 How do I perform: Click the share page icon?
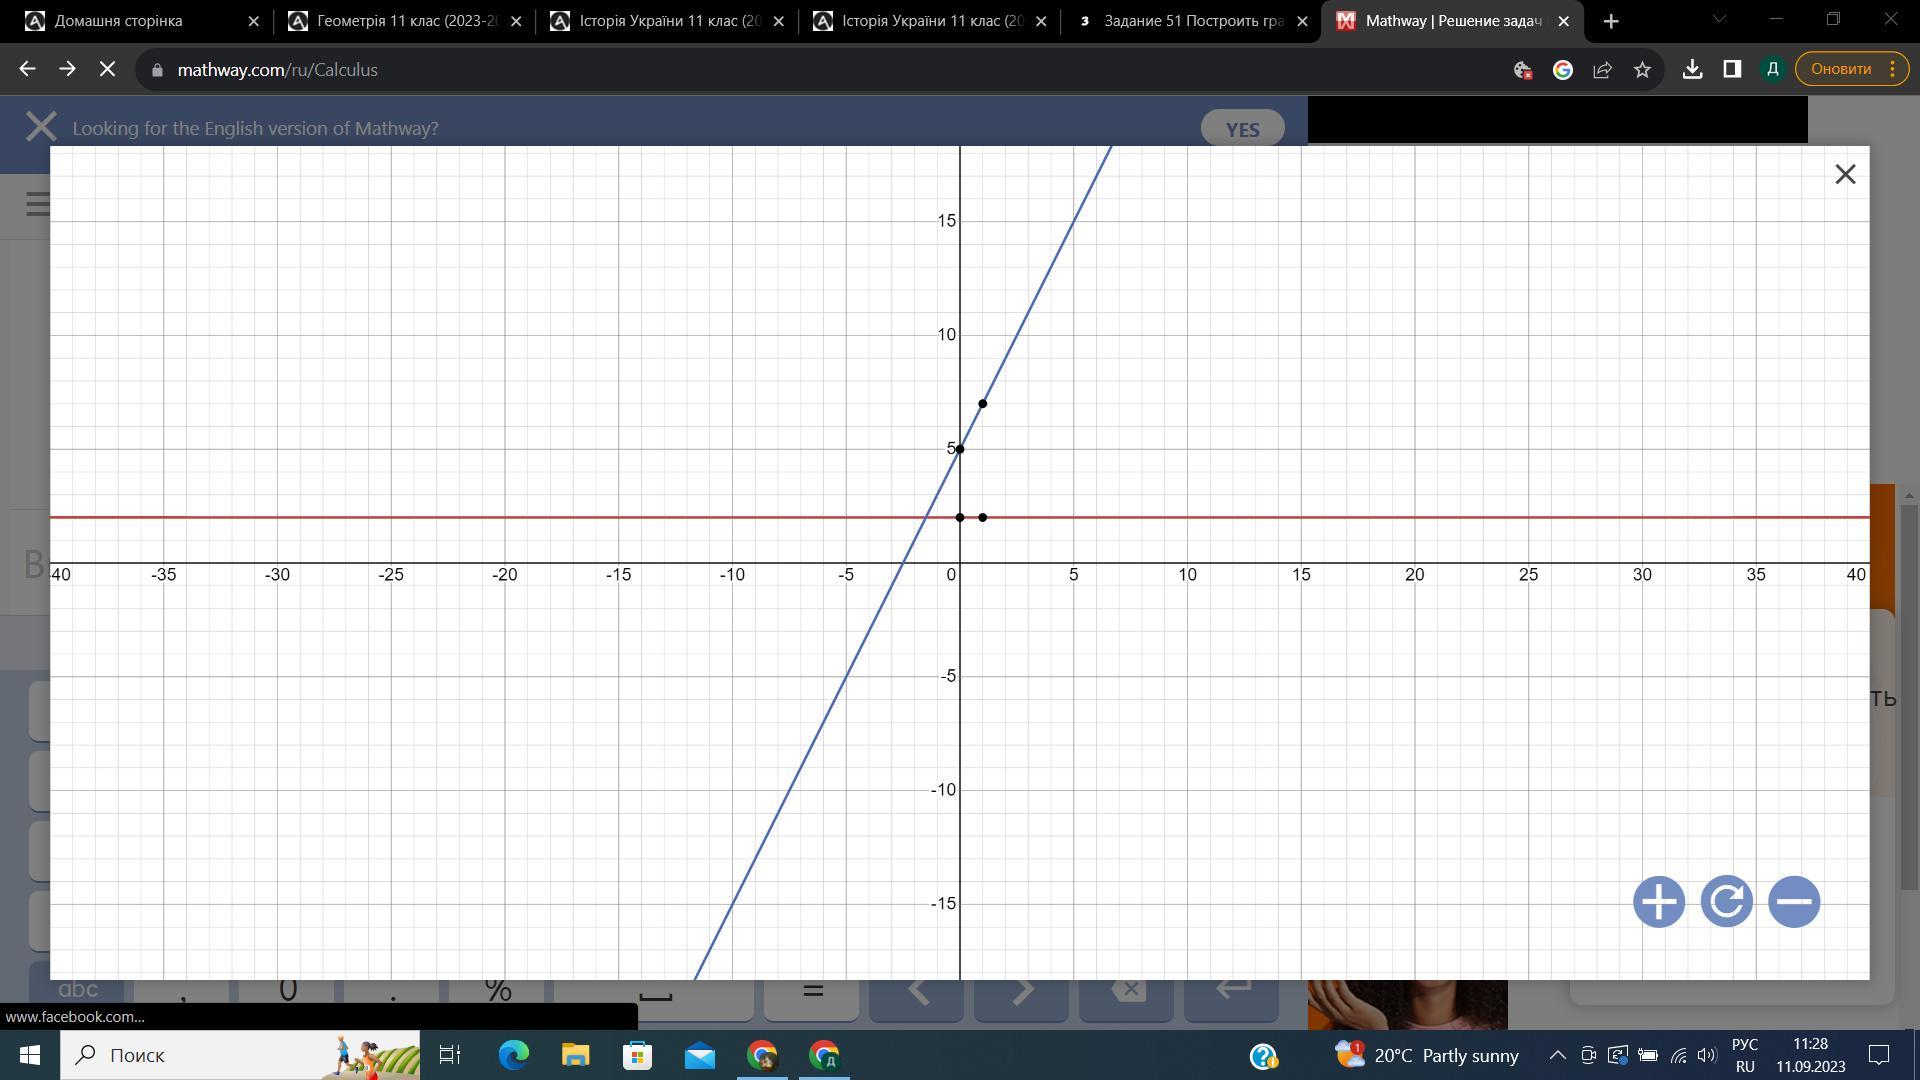(x=1602, y=69)
